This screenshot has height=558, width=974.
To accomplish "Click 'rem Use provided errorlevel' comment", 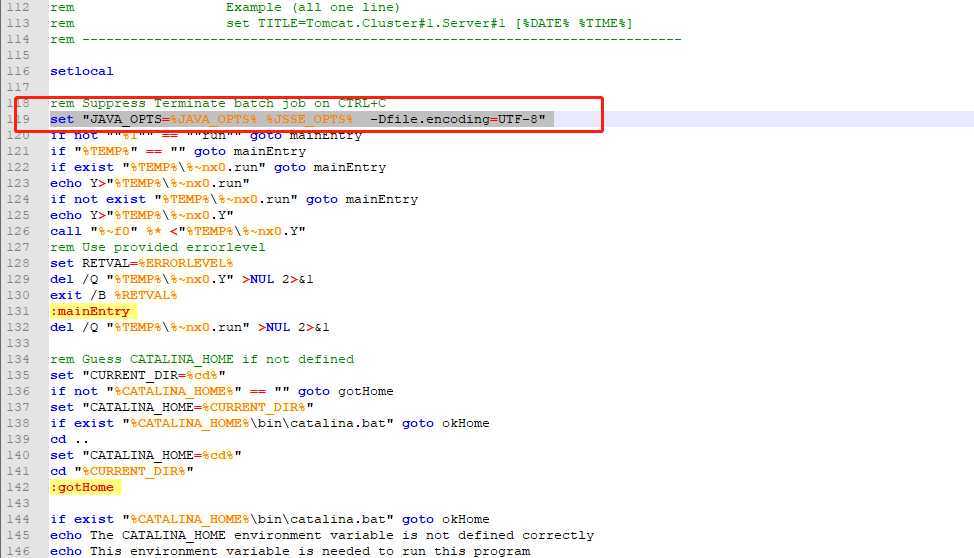I will point(158,247).
